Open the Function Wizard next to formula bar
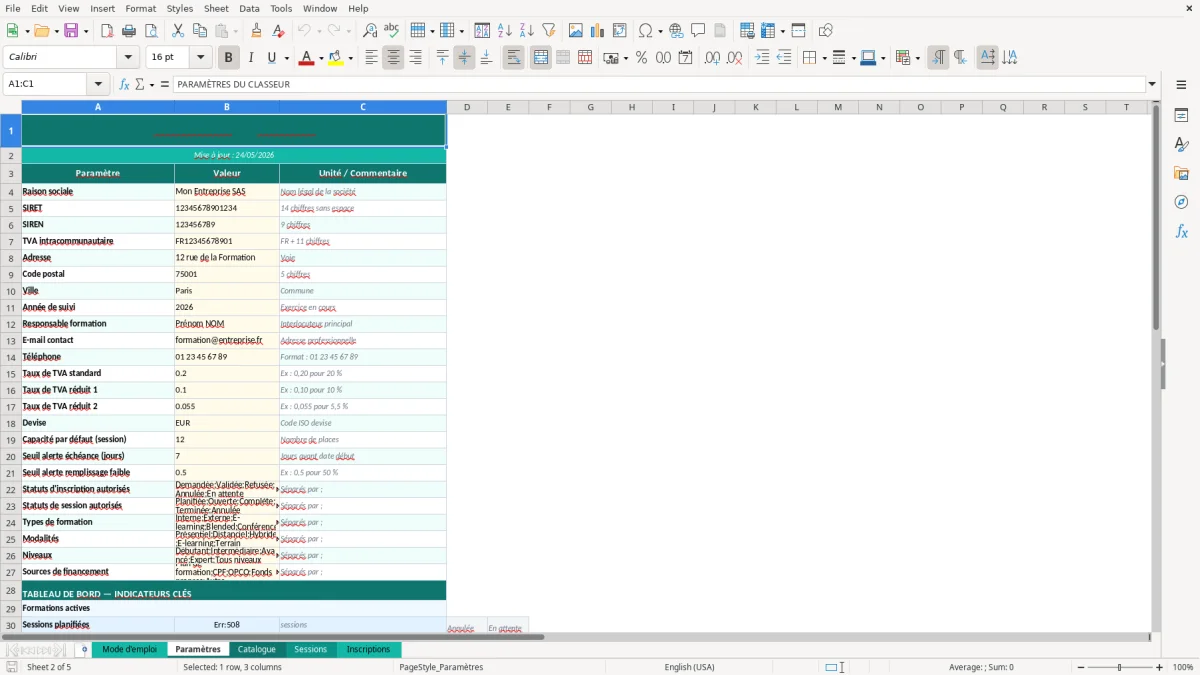1200x675 pixels. click(125, 85)
